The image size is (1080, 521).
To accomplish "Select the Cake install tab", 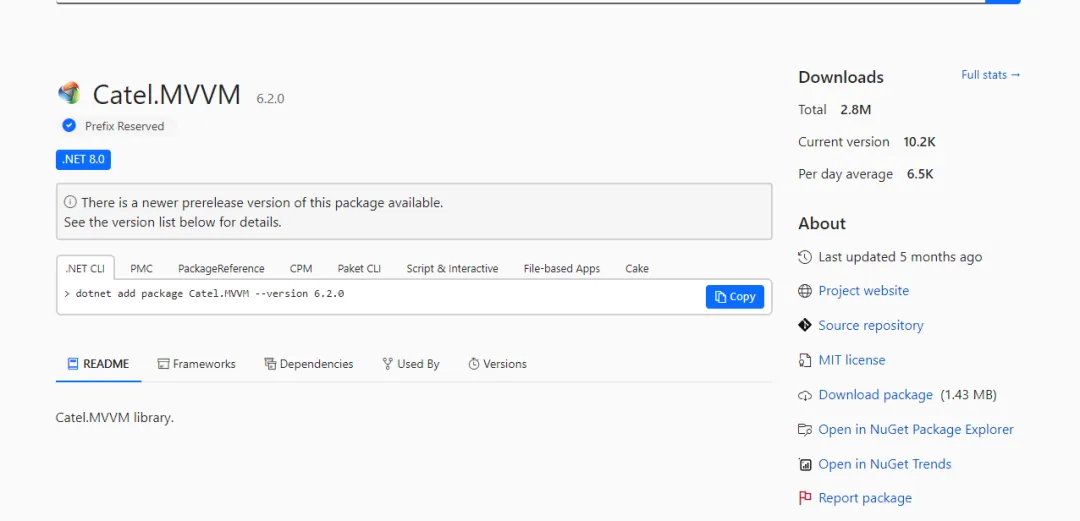I will click(637, 269).
